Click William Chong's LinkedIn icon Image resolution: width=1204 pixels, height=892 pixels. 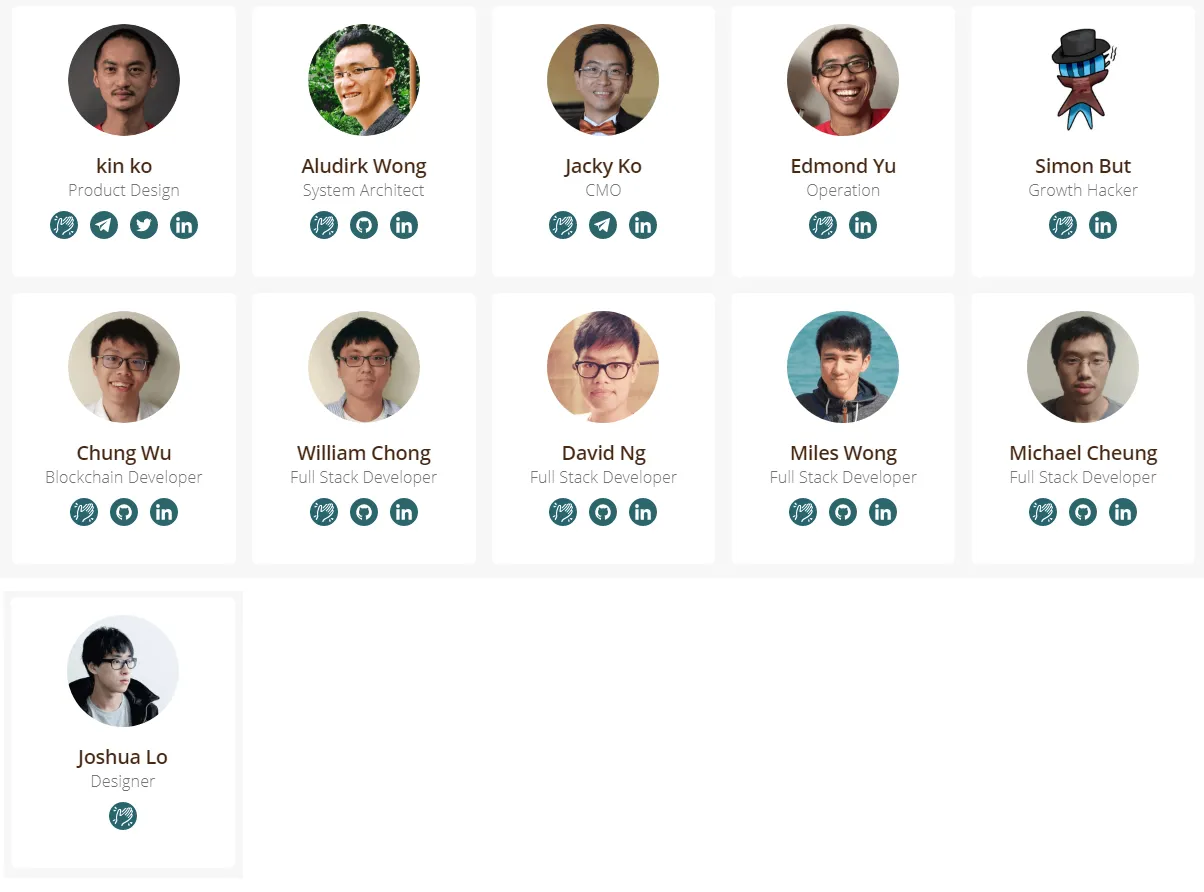pos(404,512)
